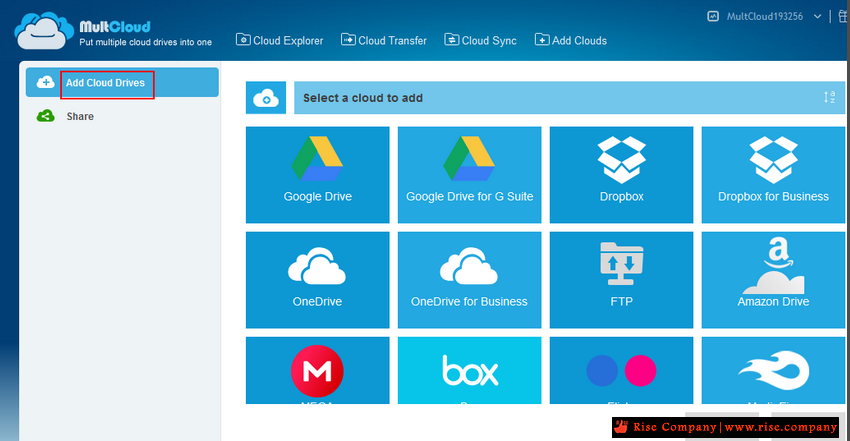Choose the MediaFire flame tile
Viewport: 850px width, 441px height.
click(773, 371)
